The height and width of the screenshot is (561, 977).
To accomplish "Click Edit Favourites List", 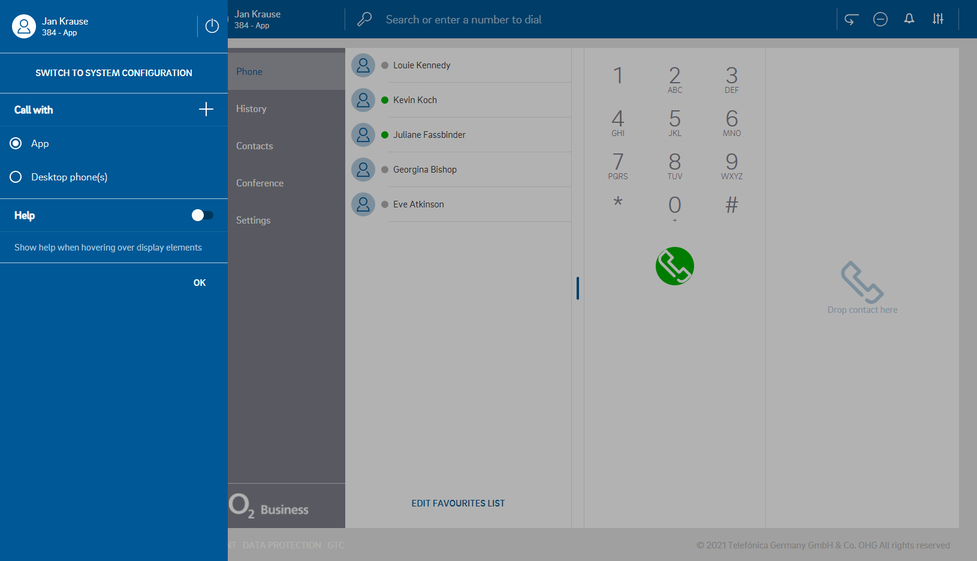I will pyautogui.click(x=458, y=503).
